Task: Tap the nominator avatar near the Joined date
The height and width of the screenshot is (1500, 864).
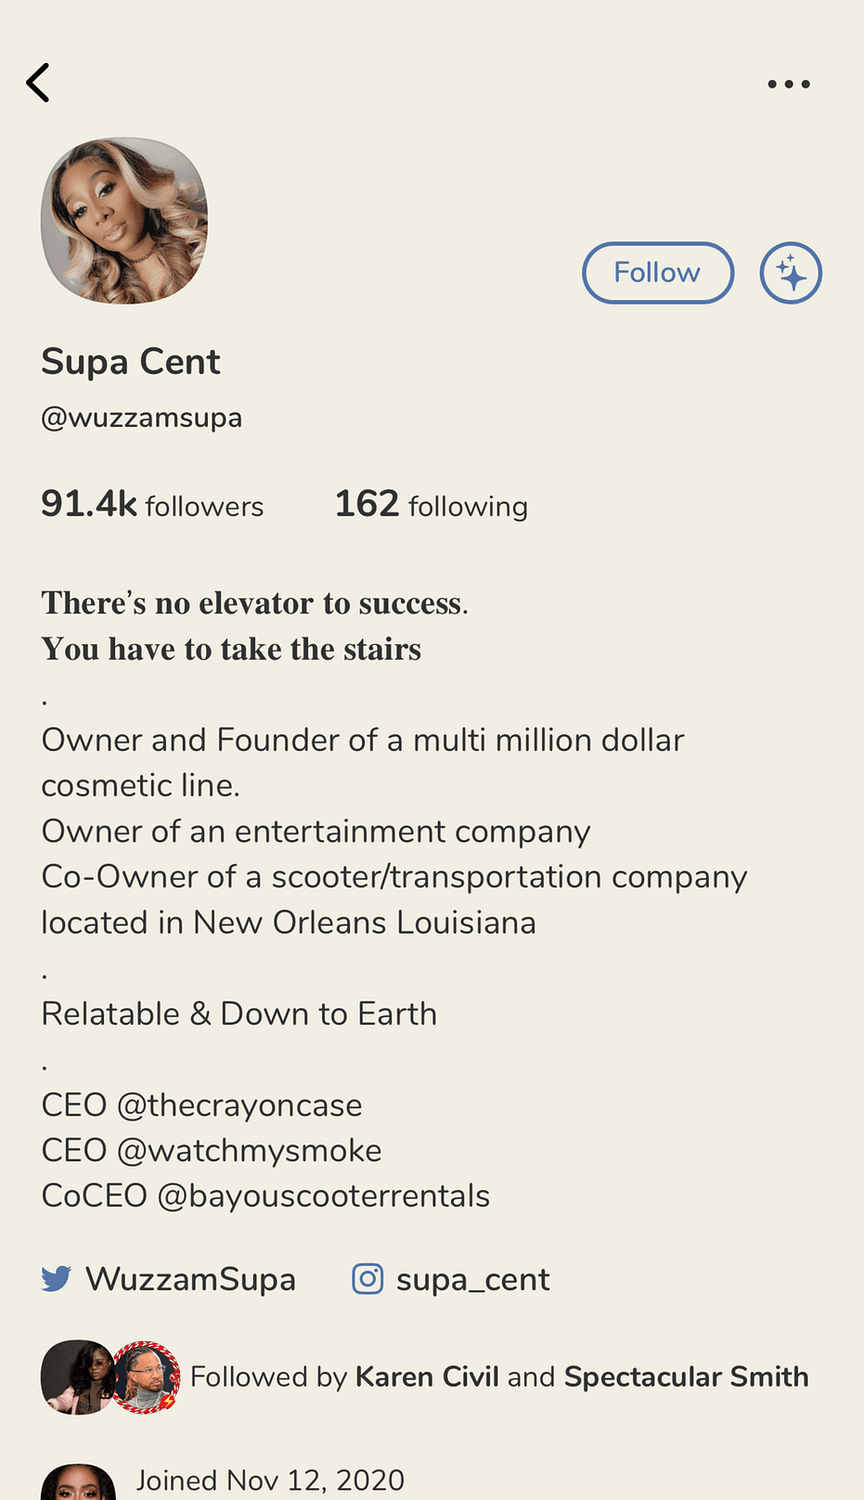Action: pos(78,1482)
